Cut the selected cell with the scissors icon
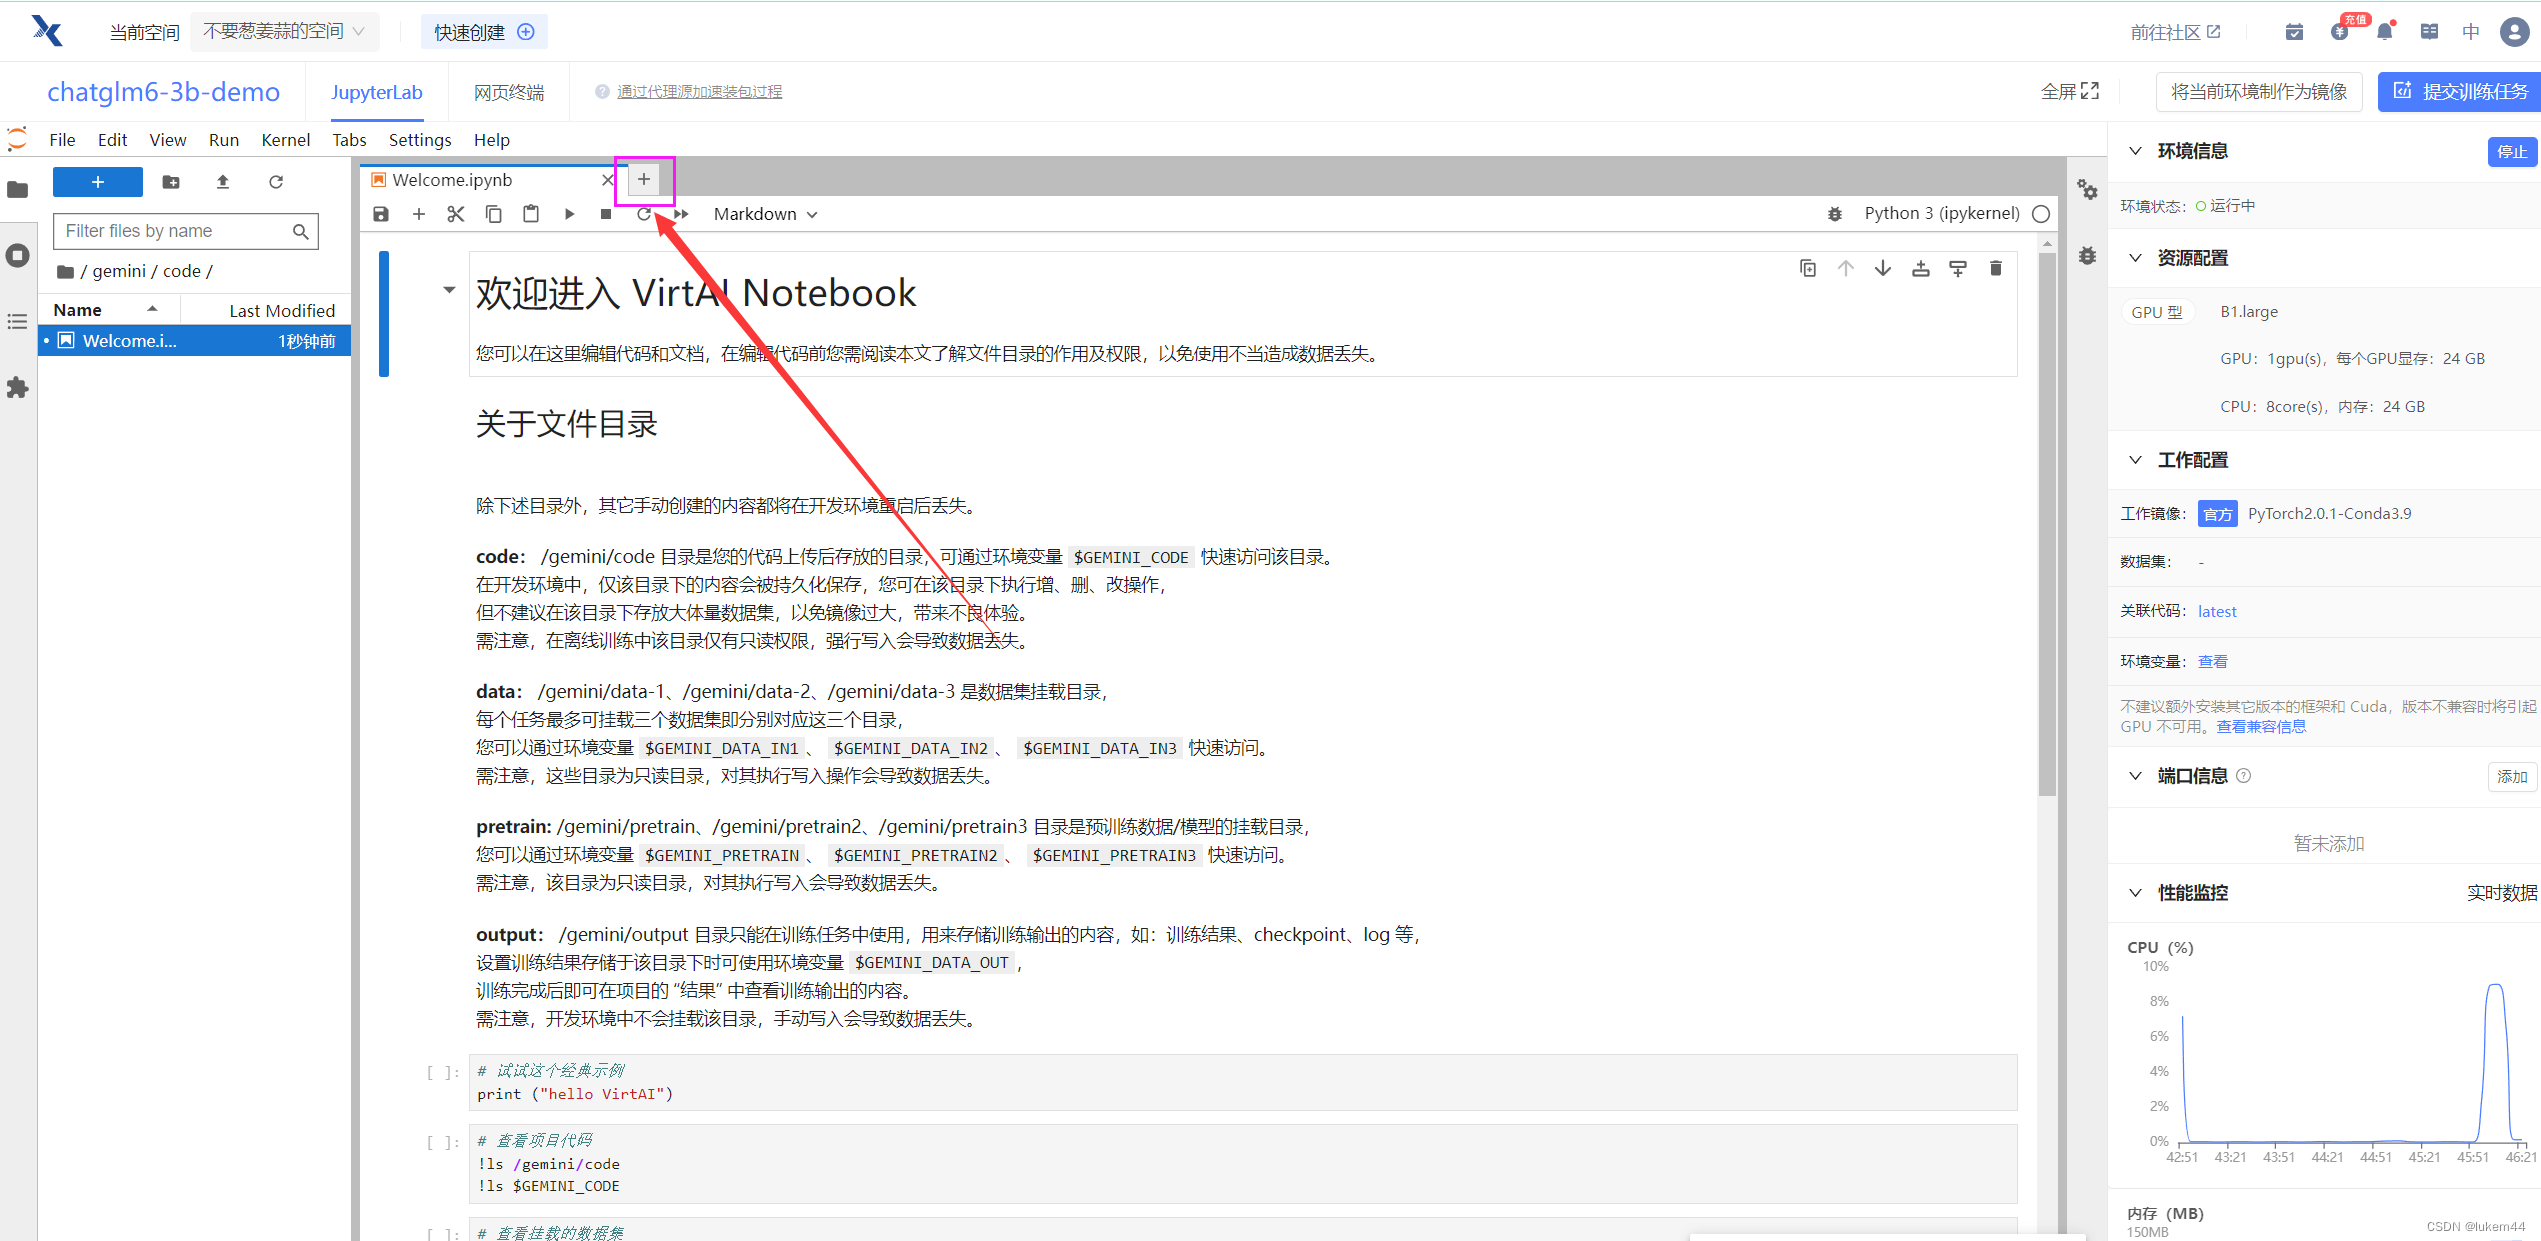The image size is (2541, 1241). (x=456, y=214)
